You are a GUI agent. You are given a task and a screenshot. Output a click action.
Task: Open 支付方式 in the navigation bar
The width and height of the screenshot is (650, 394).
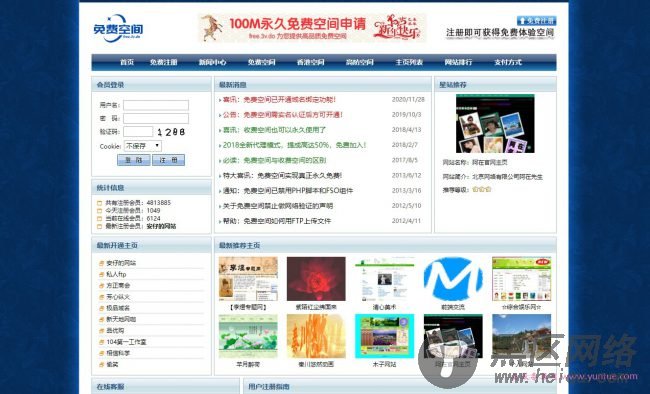click(x=508, y=62)
